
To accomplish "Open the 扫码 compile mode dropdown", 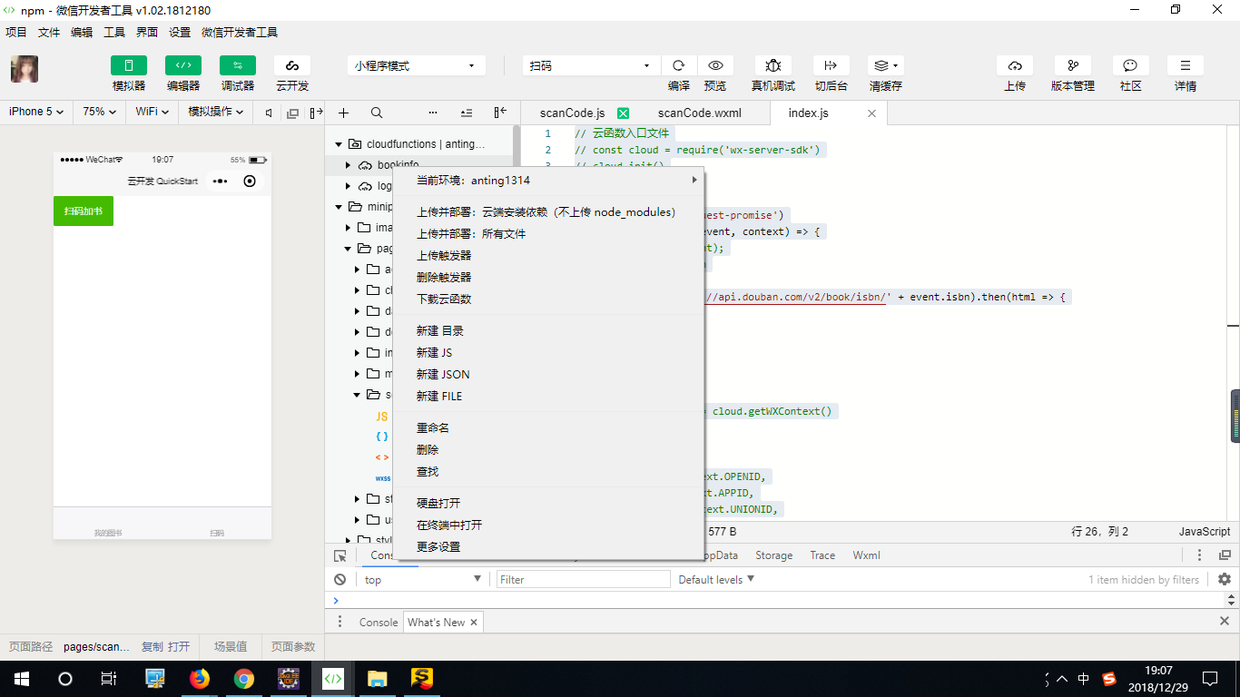I will [x=591, y=66].
